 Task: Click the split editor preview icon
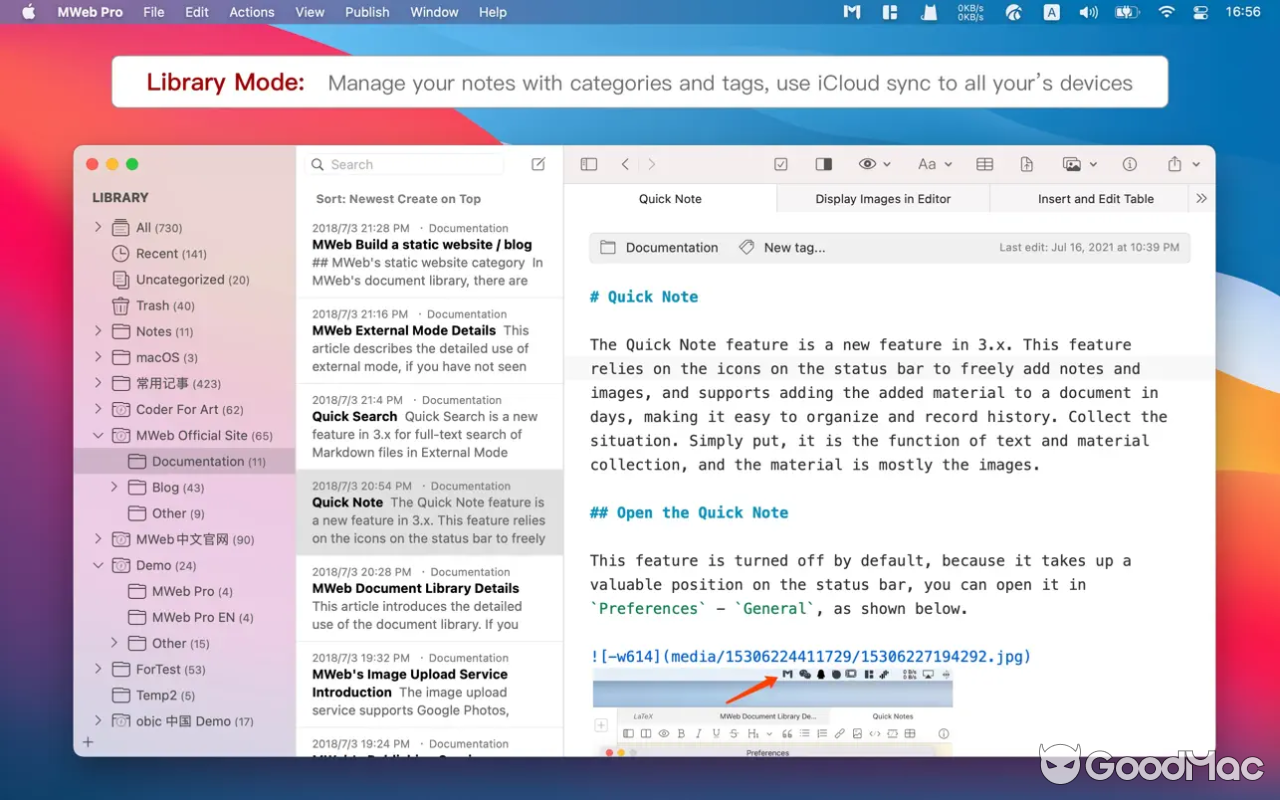click(x=823, y=163)
